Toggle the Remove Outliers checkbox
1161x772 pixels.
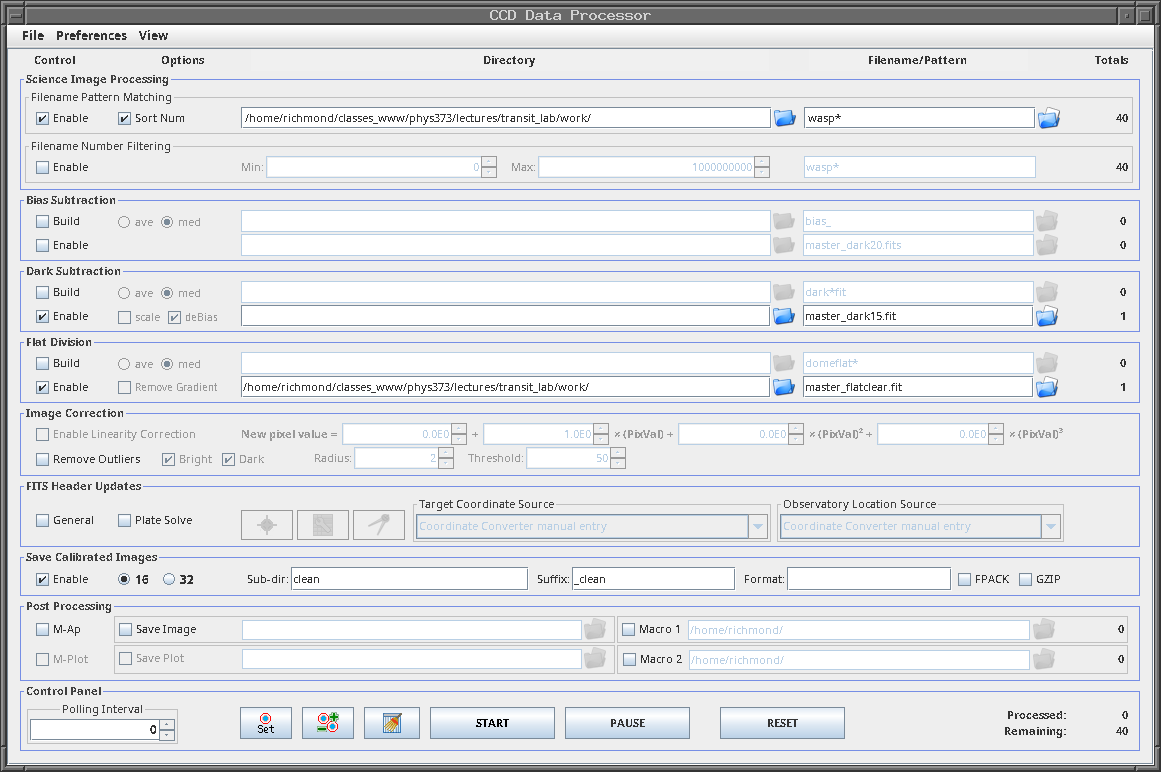click(43, 459)
